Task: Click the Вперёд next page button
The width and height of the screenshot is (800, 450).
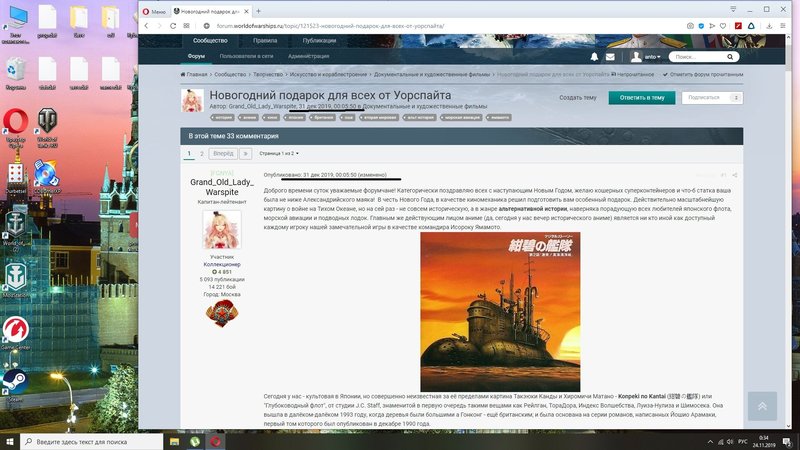Action: coord(223,154)
